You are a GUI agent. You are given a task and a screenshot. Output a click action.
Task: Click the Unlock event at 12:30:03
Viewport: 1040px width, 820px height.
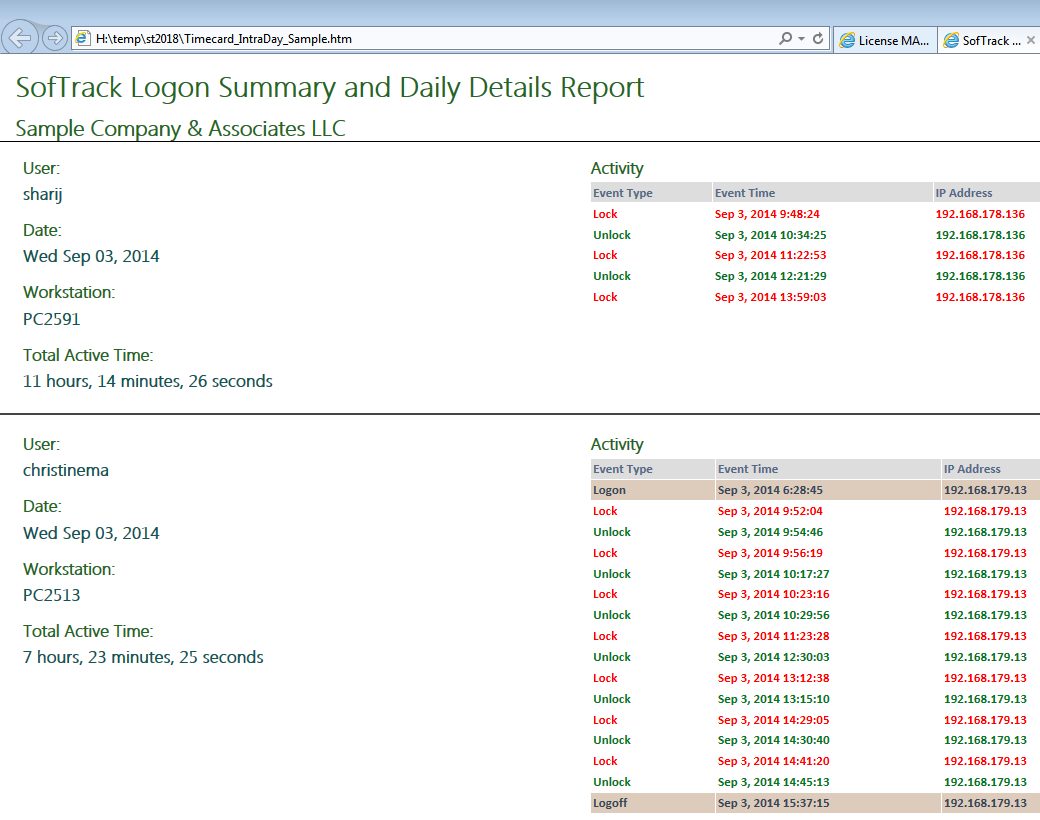612,657
